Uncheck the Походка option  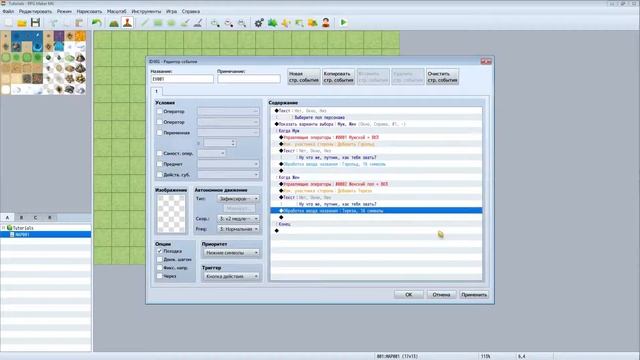click(160, 251)
